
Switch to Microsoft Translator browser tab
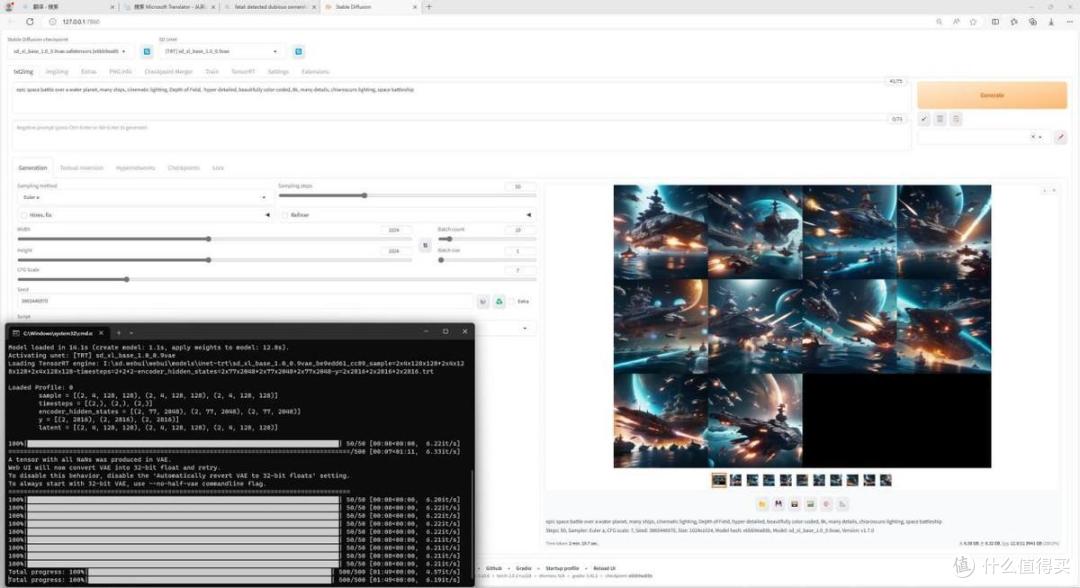[169, 7]
